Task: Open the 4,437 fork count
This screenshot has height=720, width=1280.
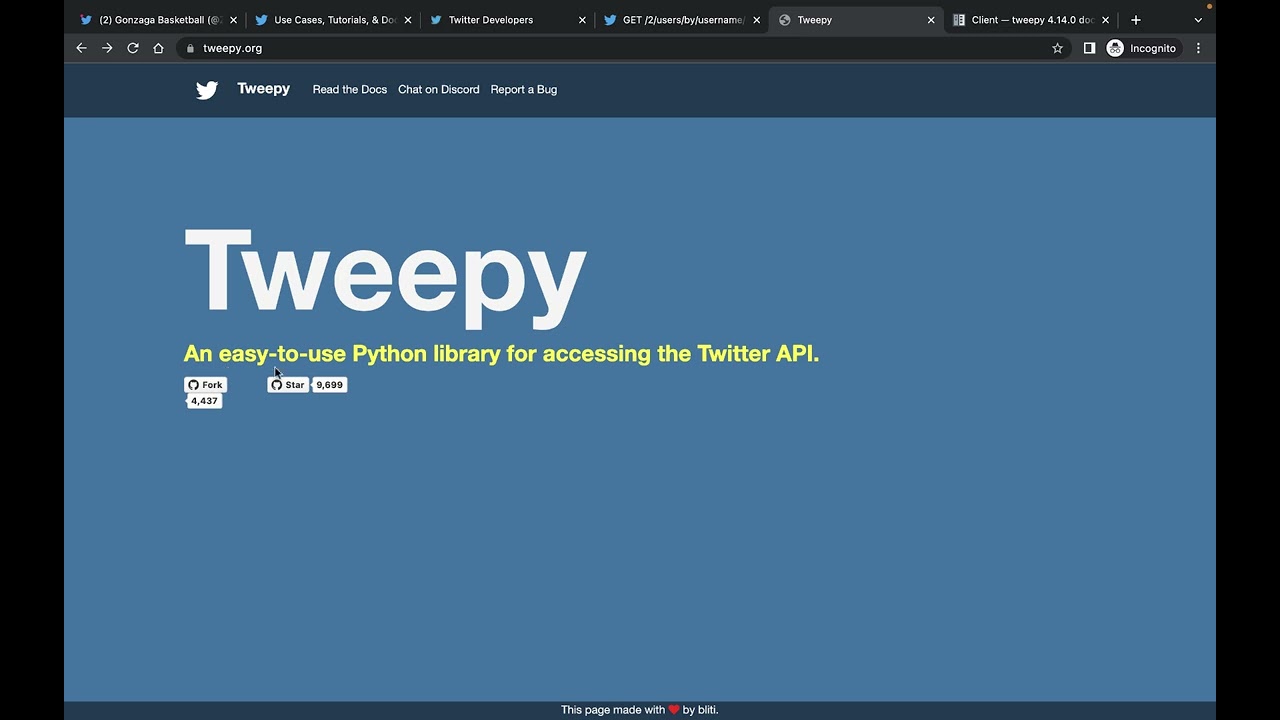Action: pyautogui.click(x=204, y=401)
